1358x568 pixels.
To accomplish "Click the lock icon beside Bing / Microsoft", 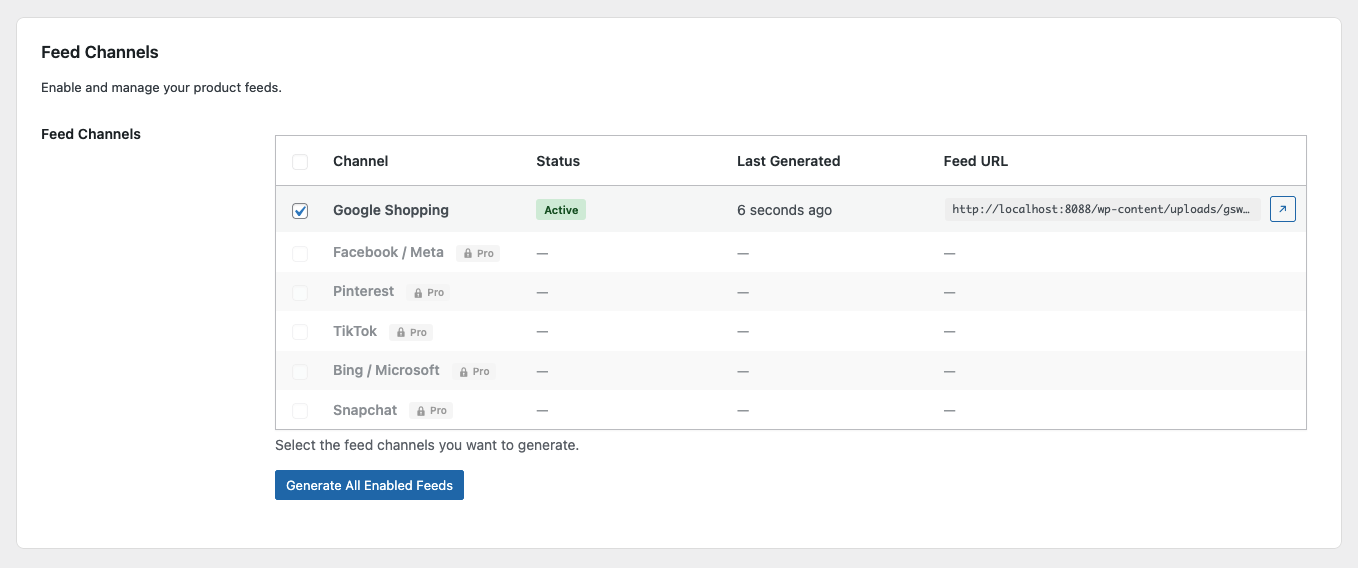I will (464, 371).
